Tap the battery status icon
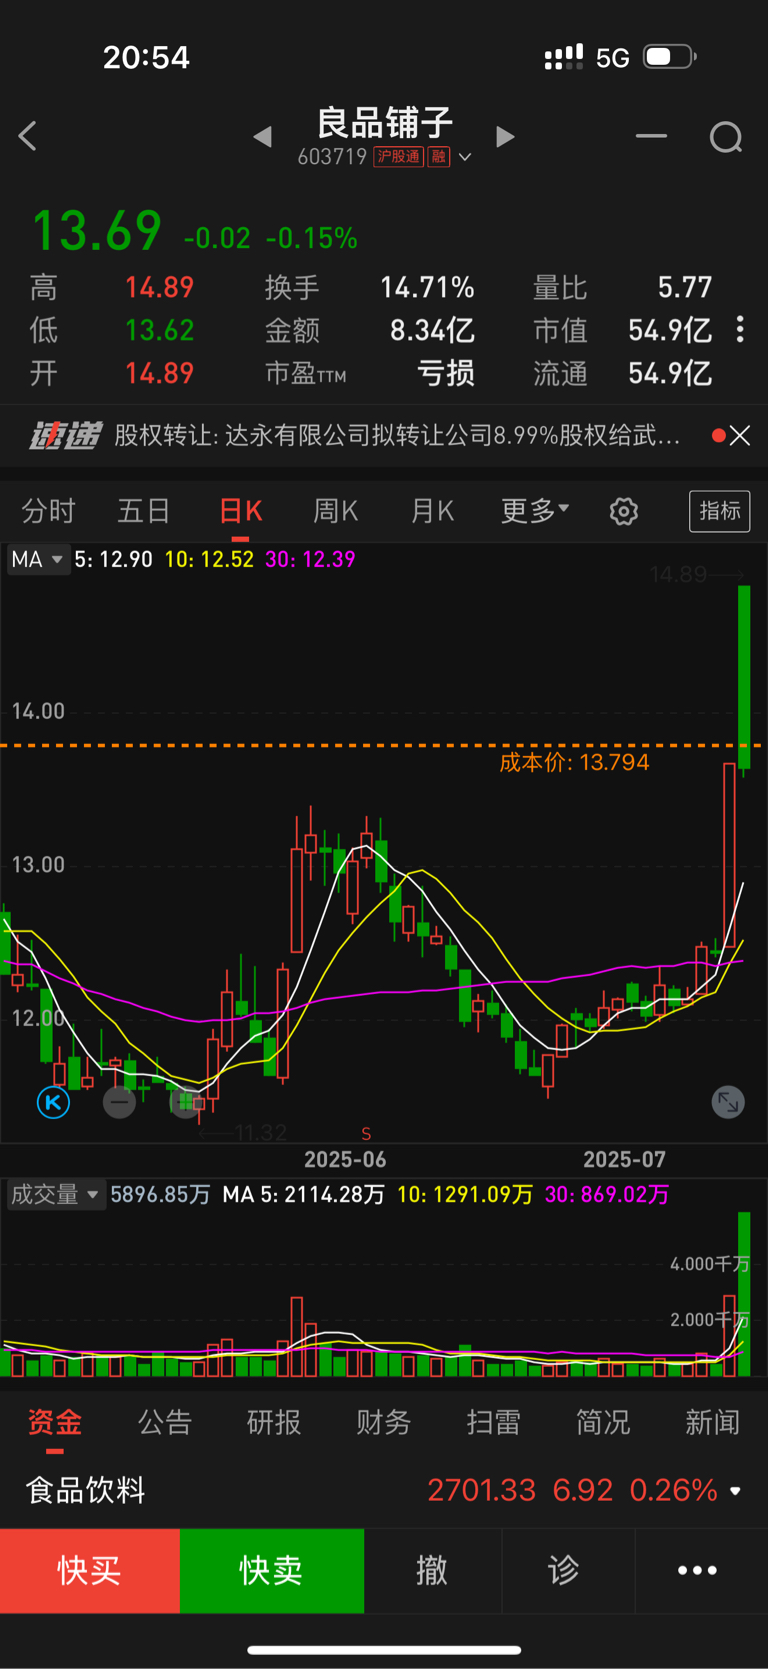The image size is (768, 1669). [x=669, y=57]
